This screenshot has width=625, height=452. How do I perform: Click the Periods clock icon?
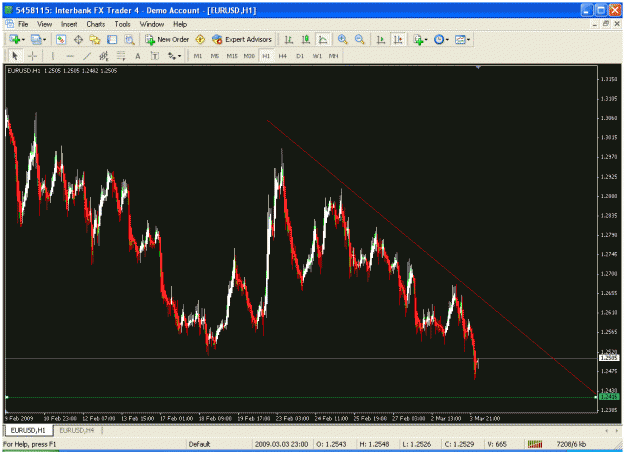(x=439, y=39)
